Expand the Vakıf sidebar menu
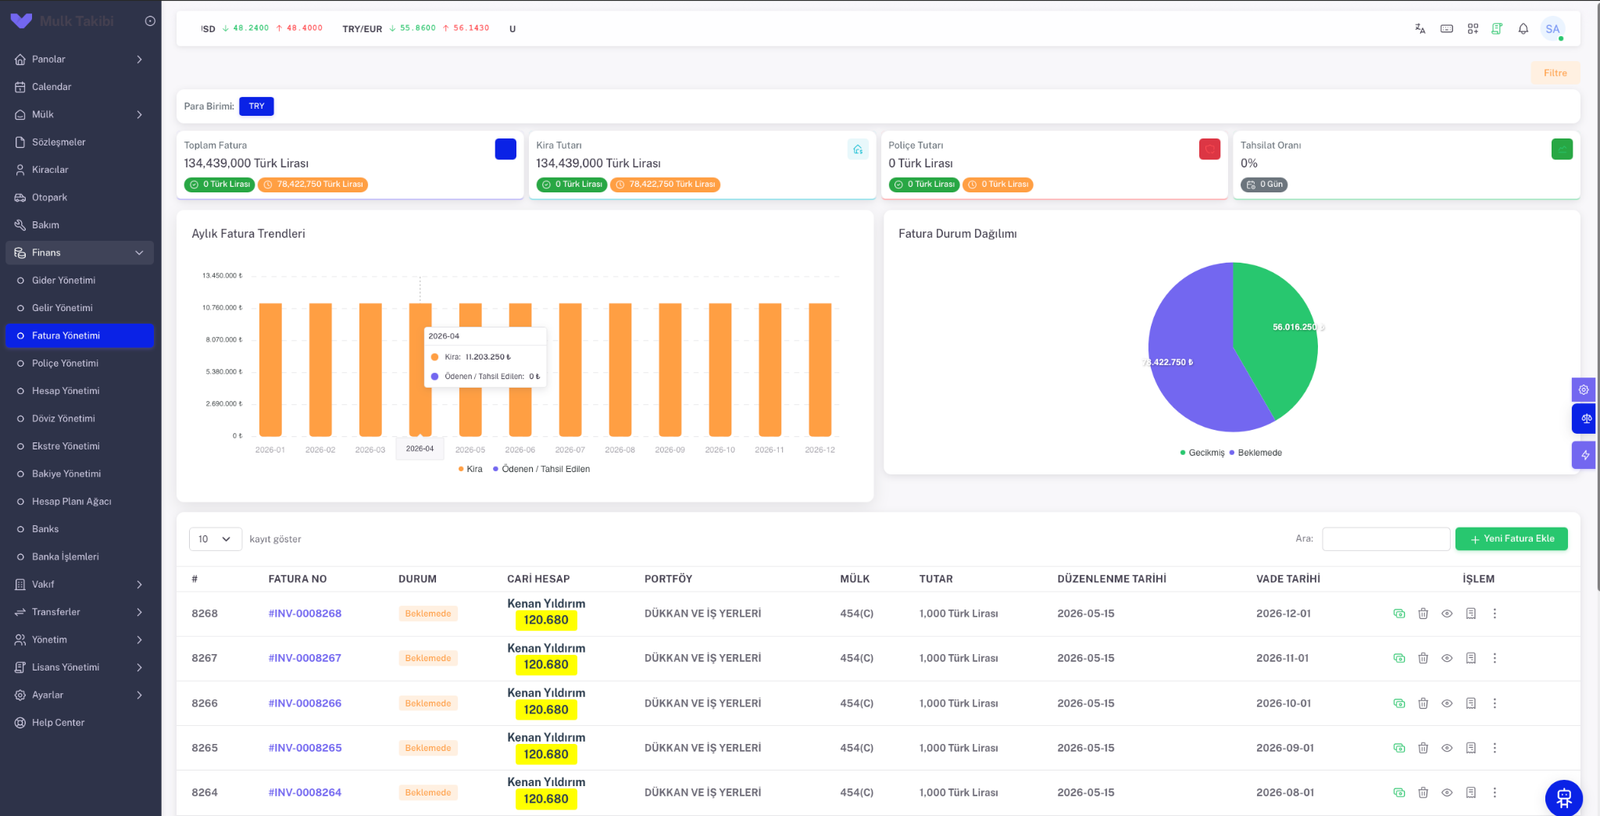Screen dimensions: 1600x816 coord(80,584)
